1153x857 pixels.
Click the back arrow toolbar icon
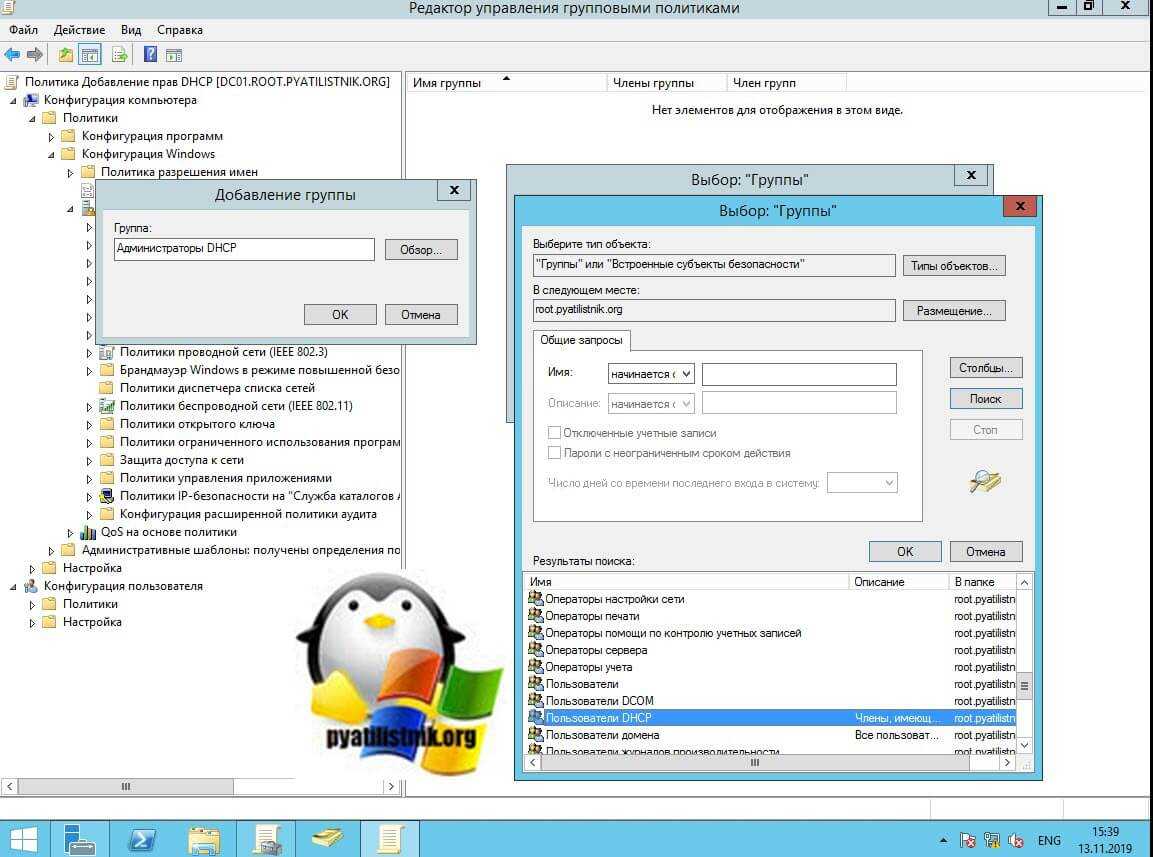pos(12,55)
